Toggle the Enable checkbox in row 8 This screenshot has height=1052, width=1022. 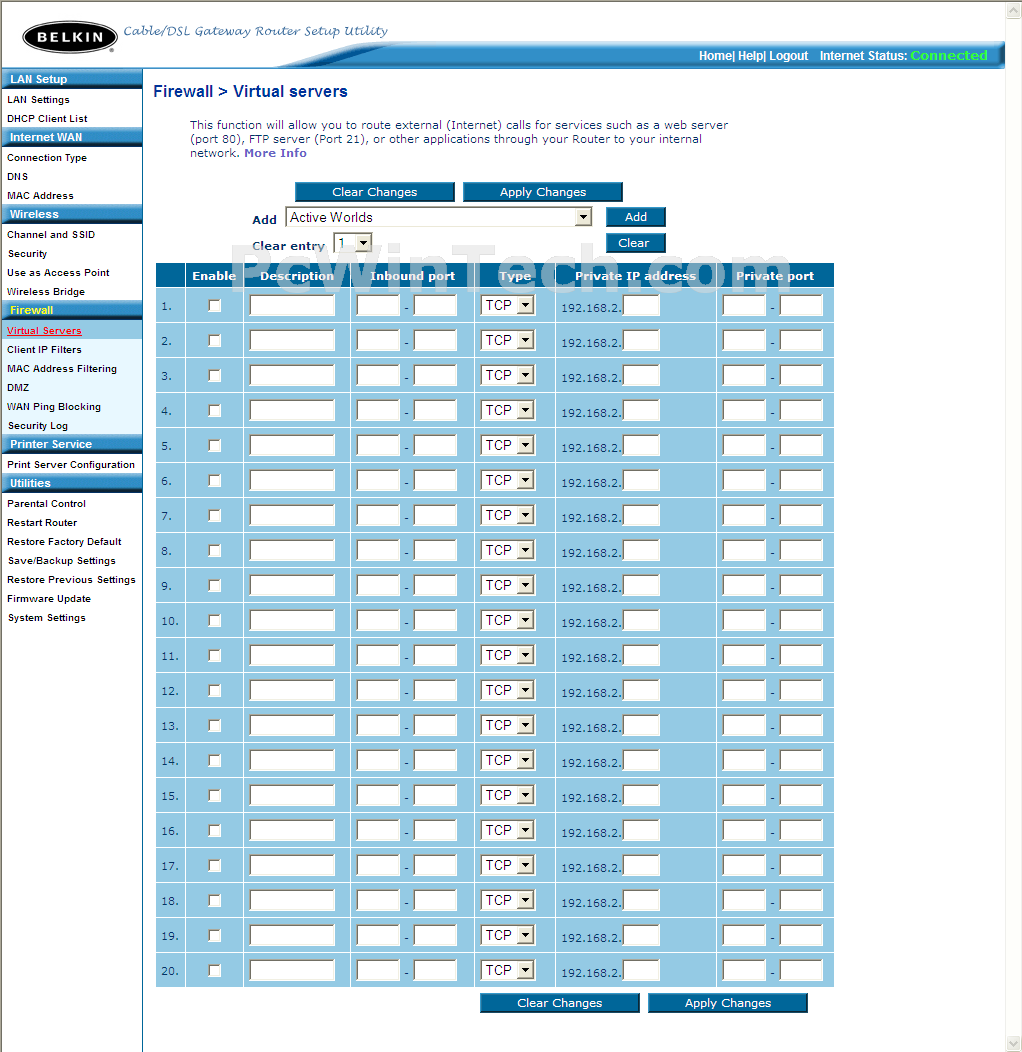click(215, 551)
